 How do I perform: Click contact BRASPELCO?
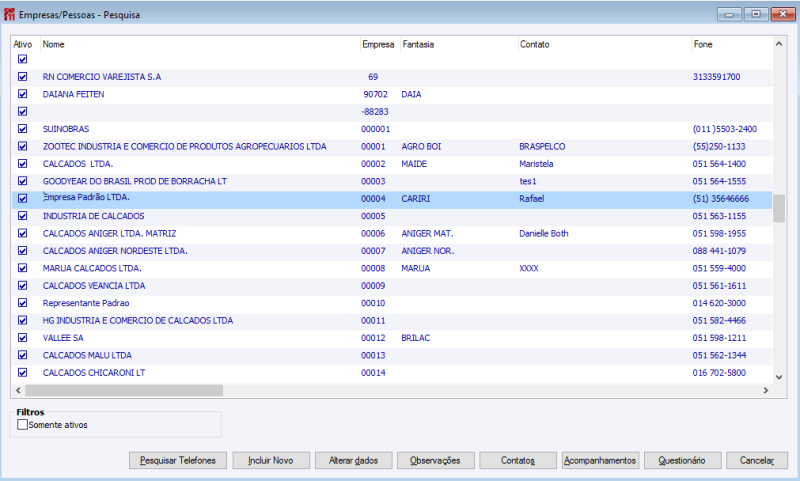pos(542,146)
